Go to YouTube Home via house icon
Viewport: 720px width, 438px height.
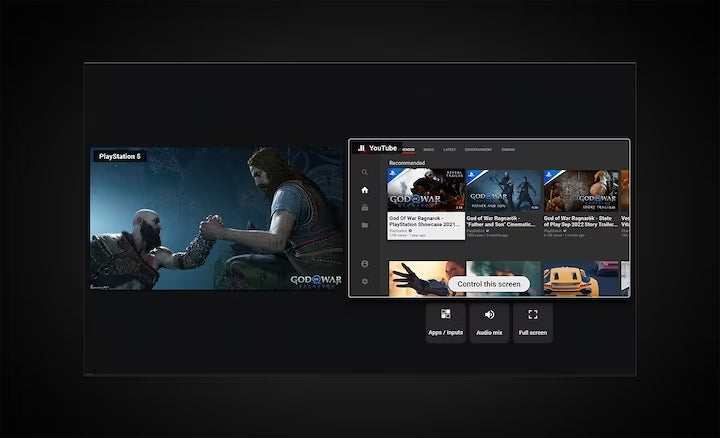365,190
